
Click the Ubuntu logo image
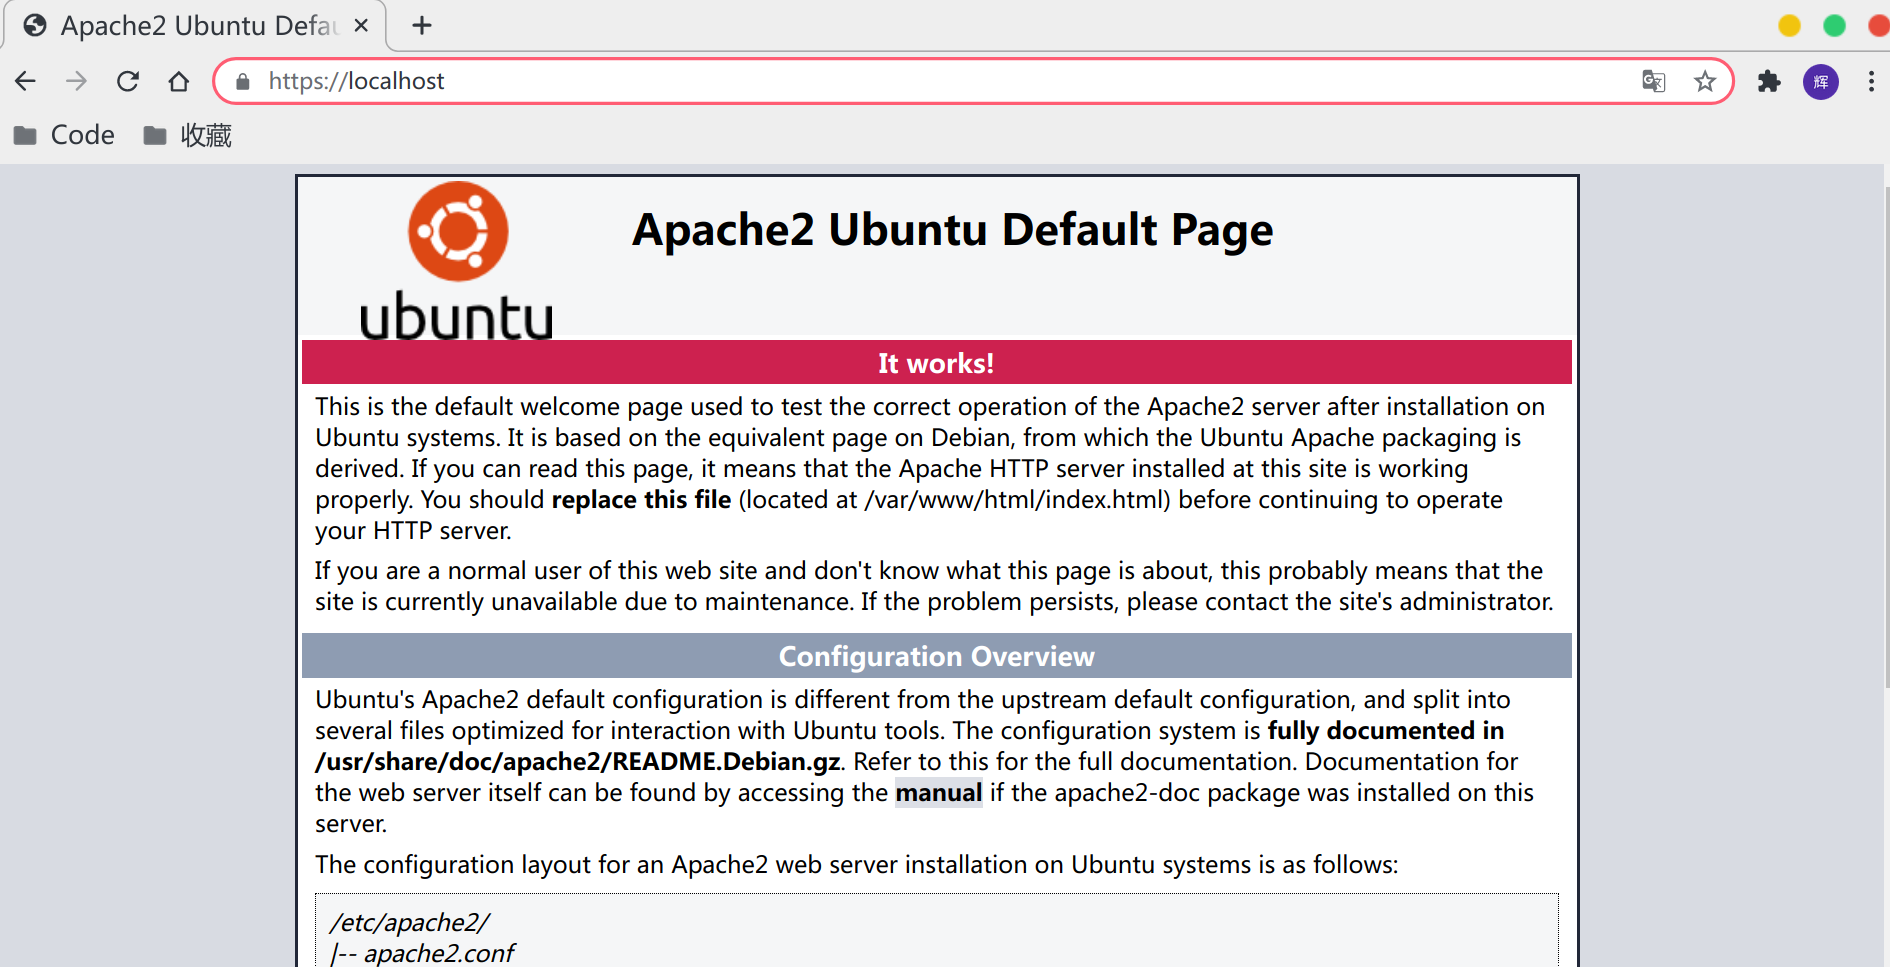pyautogui.click(x=456, y=260)
